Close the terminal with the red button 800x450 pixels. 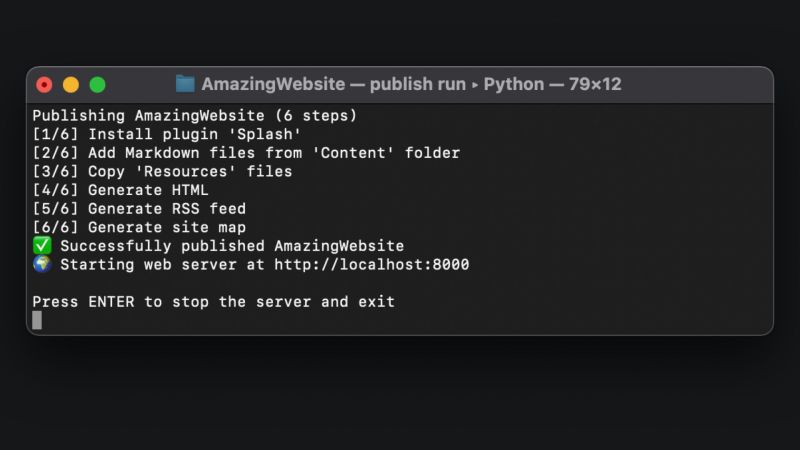click(44, 85)
